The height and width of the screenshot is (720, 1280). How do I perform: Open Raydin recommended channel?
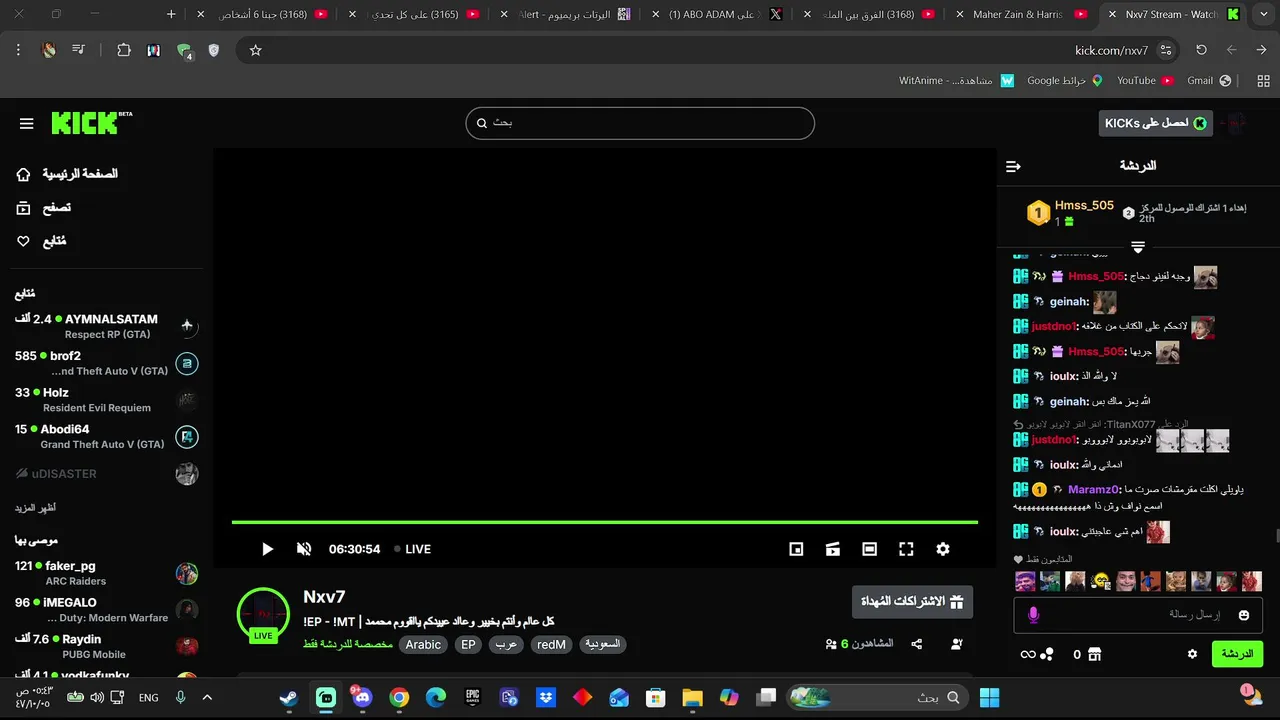(106, 647)
